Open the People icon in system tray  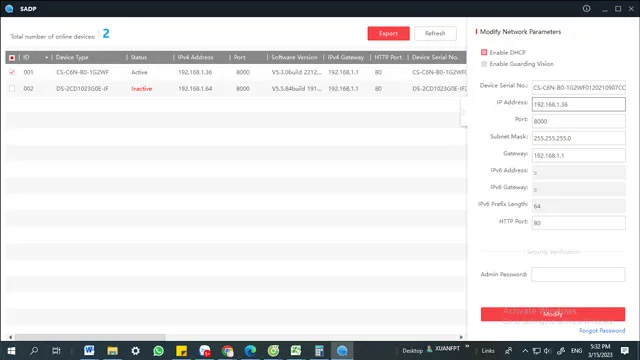click(x=509, y=351)
